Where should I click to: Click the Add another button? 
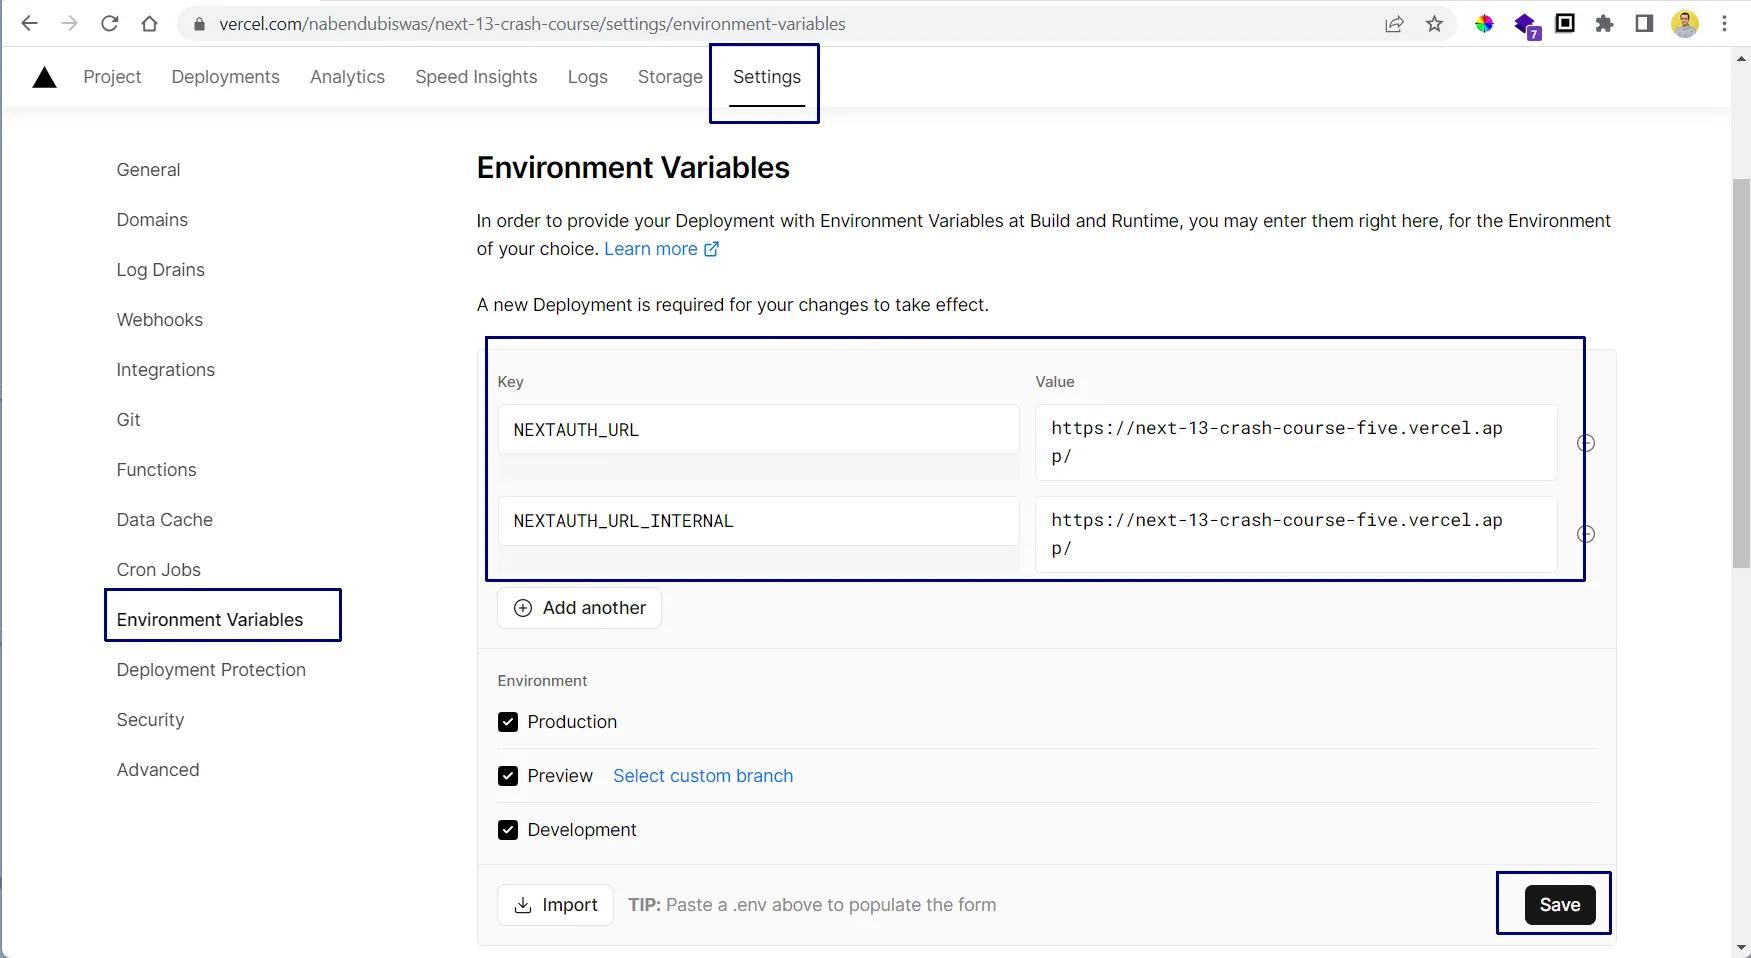point(579,608)
